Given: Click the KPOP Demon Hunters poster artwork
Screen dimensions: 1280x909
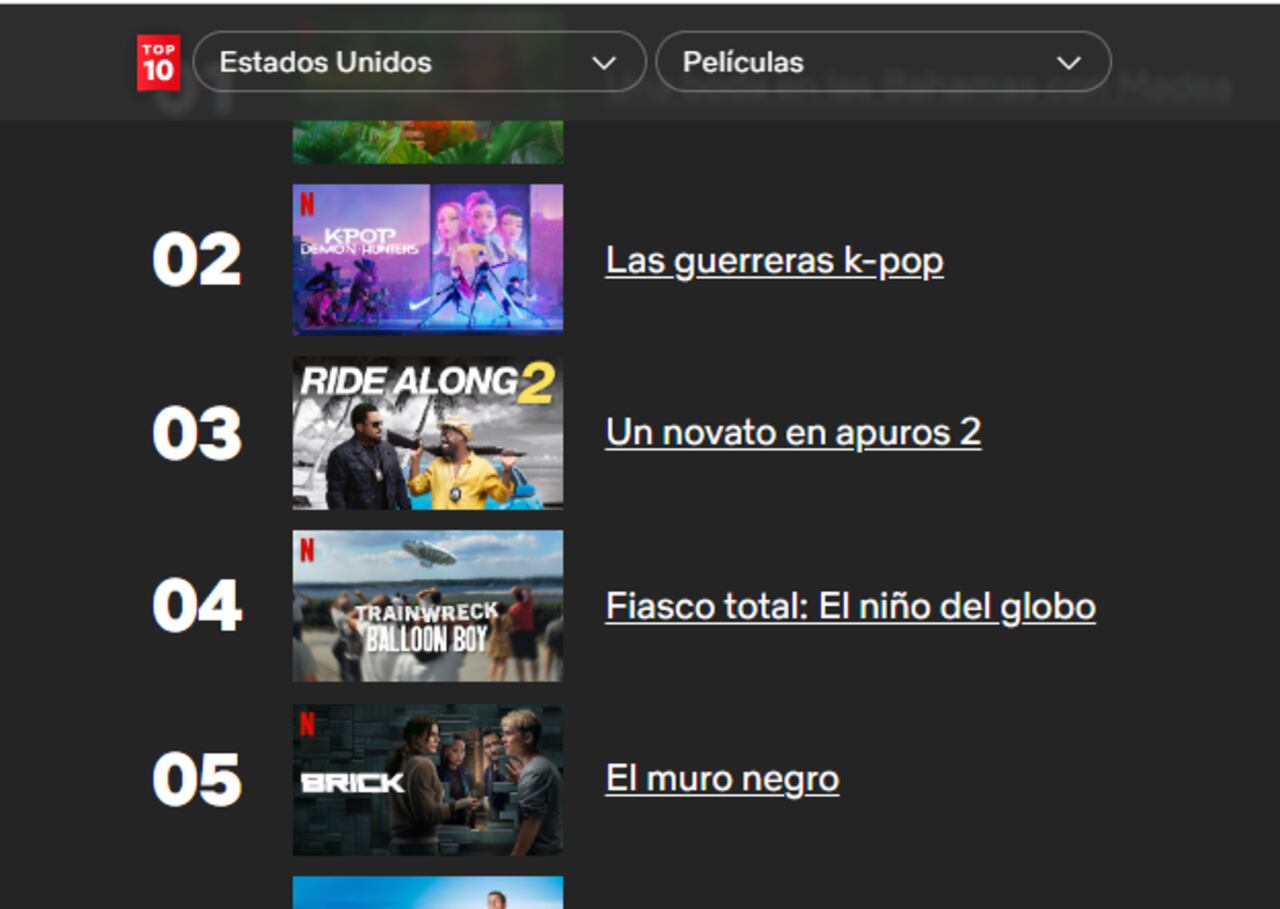Looking at the screenshot, I should 428,257.
